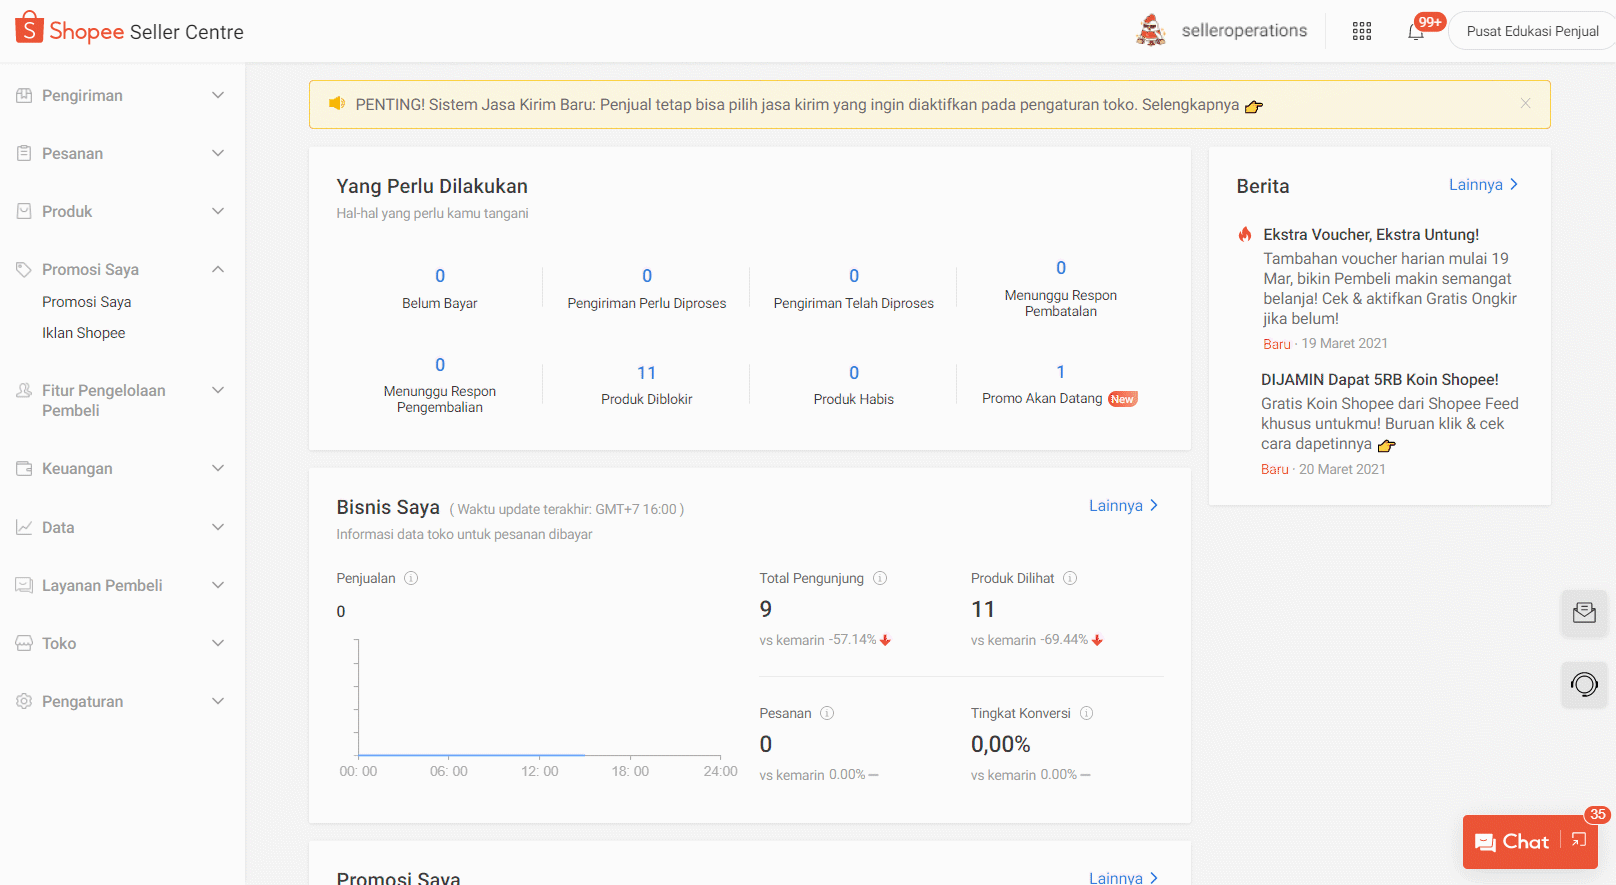1616x885 pixels.
Task: Open the Chat button
Action: click(1513, 842)
